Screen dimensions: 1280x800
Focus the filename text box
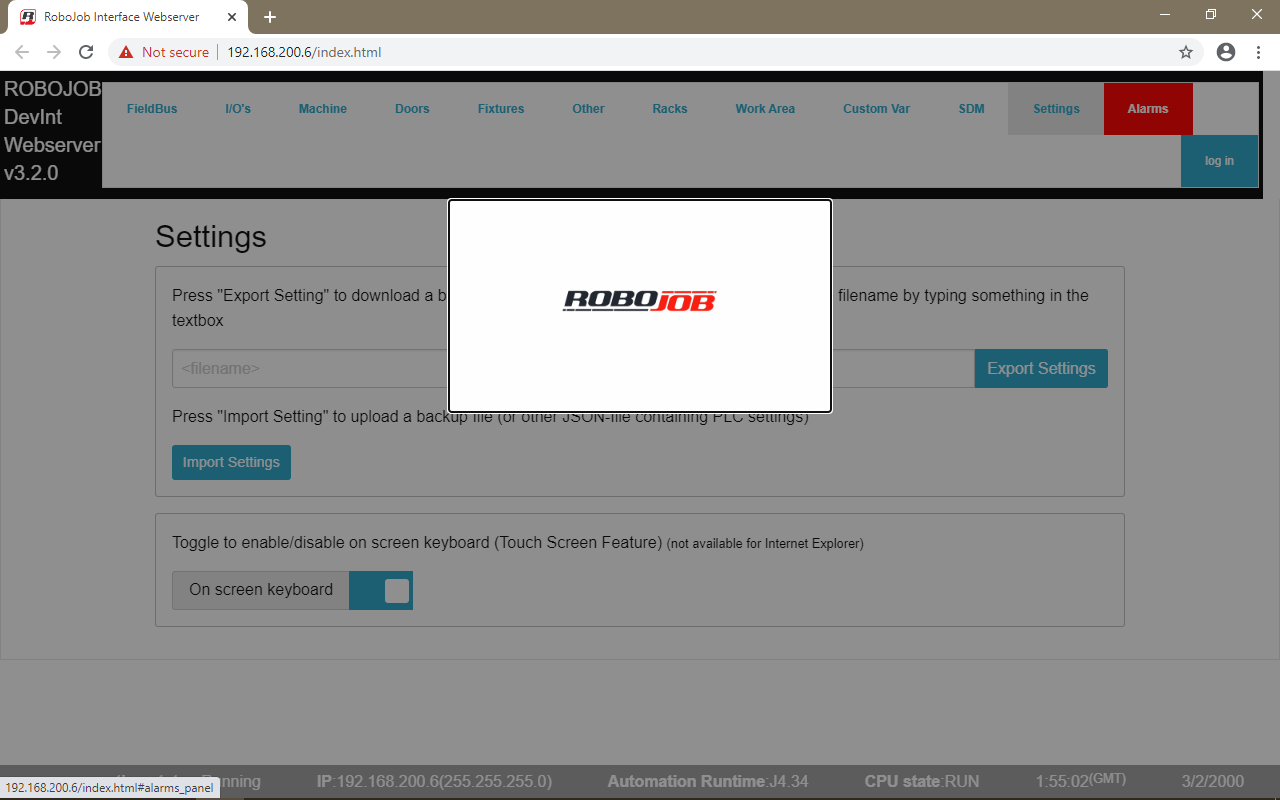pos(573,368)
